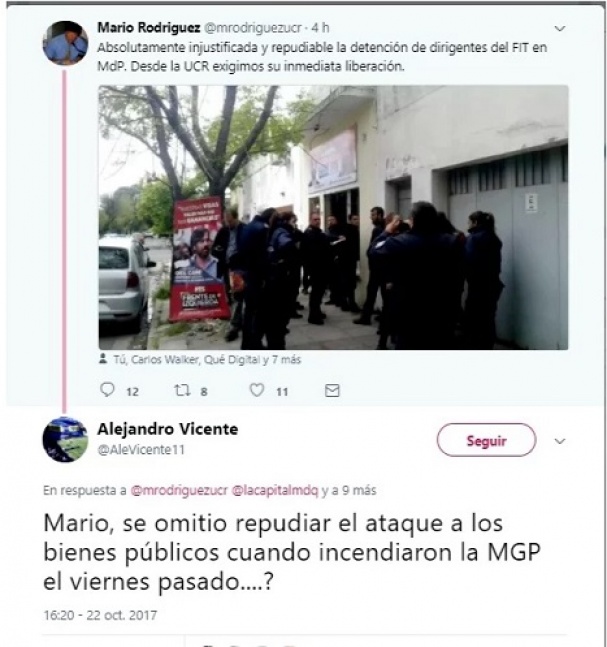This screenshot has width=607, height=647.
Task: Open Alejandro Vicente's profile avatar
Action: 65,439
